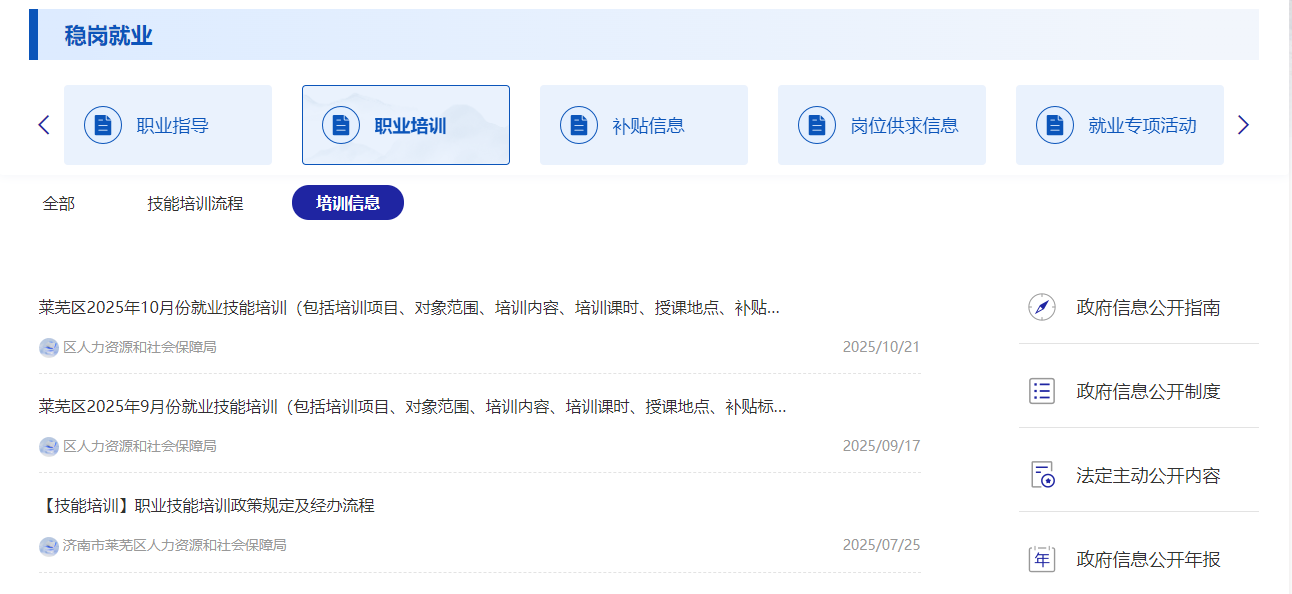Click the compass icon for 政府信息公开指南

tap(1042, 307)
